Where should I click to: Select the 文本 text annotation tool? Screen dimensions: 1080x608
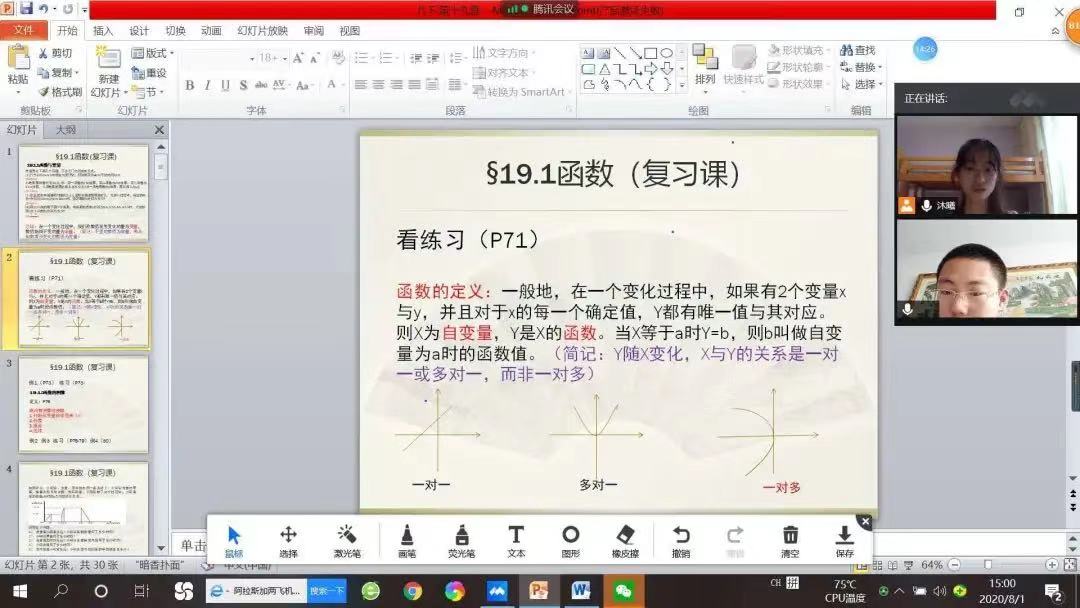(516, 539)
